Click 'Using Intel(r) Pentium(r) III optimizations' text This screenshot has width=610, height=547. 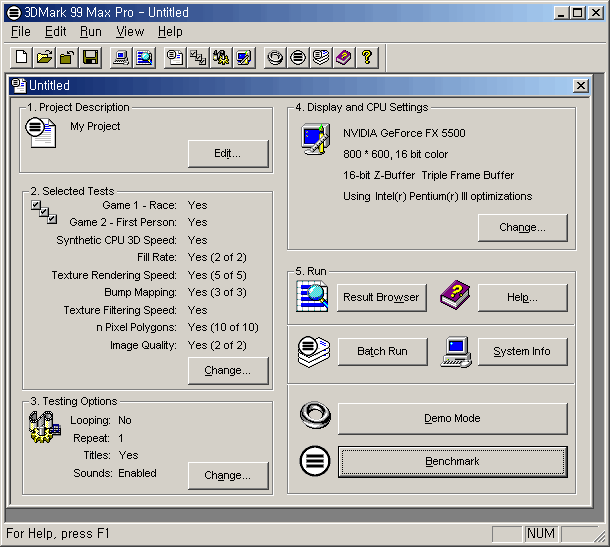[x=437, y=196]
